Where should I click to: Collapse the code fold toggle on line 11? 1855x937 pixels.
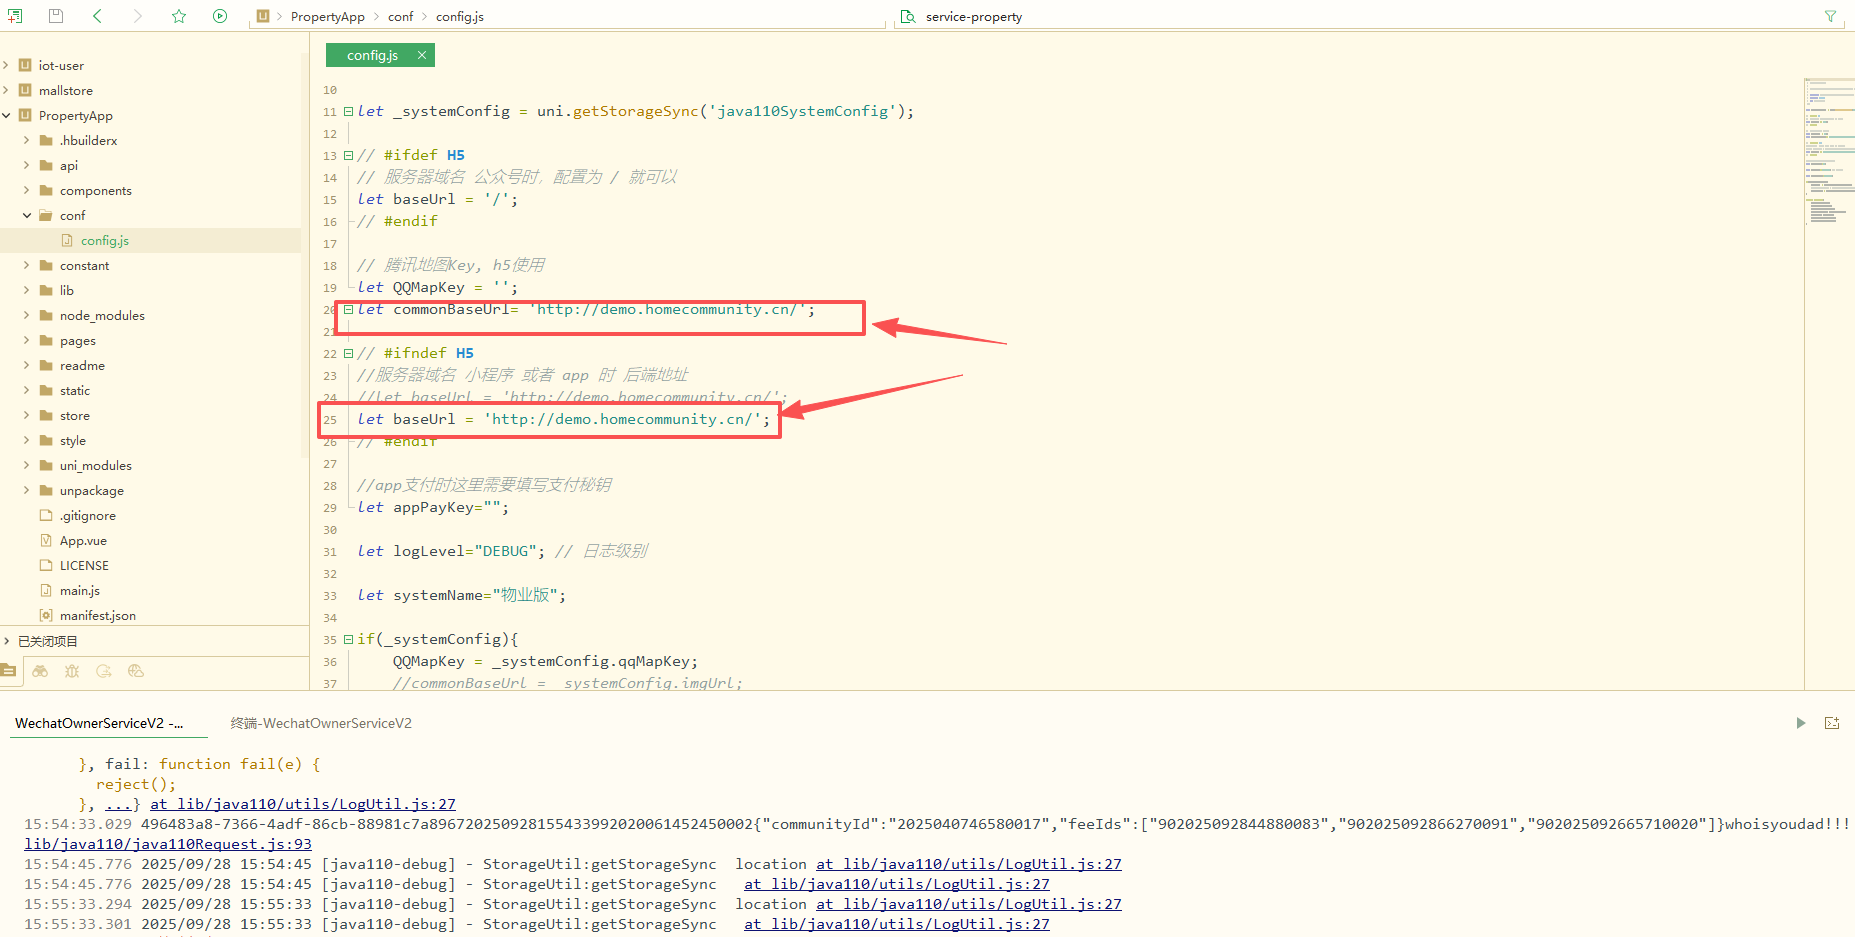point(348,111)
